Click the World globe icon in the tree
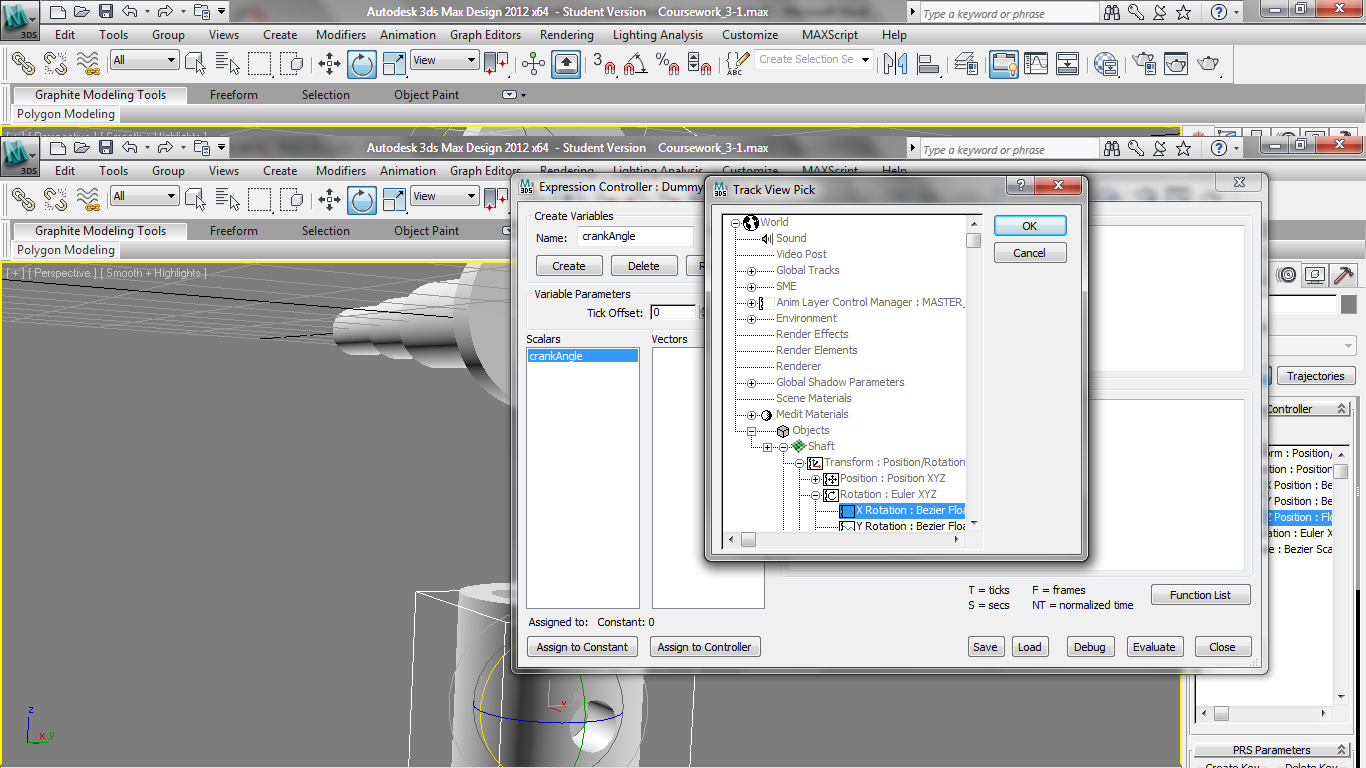This screenshot has height=768, width=1366. click(x=751, y=223)
